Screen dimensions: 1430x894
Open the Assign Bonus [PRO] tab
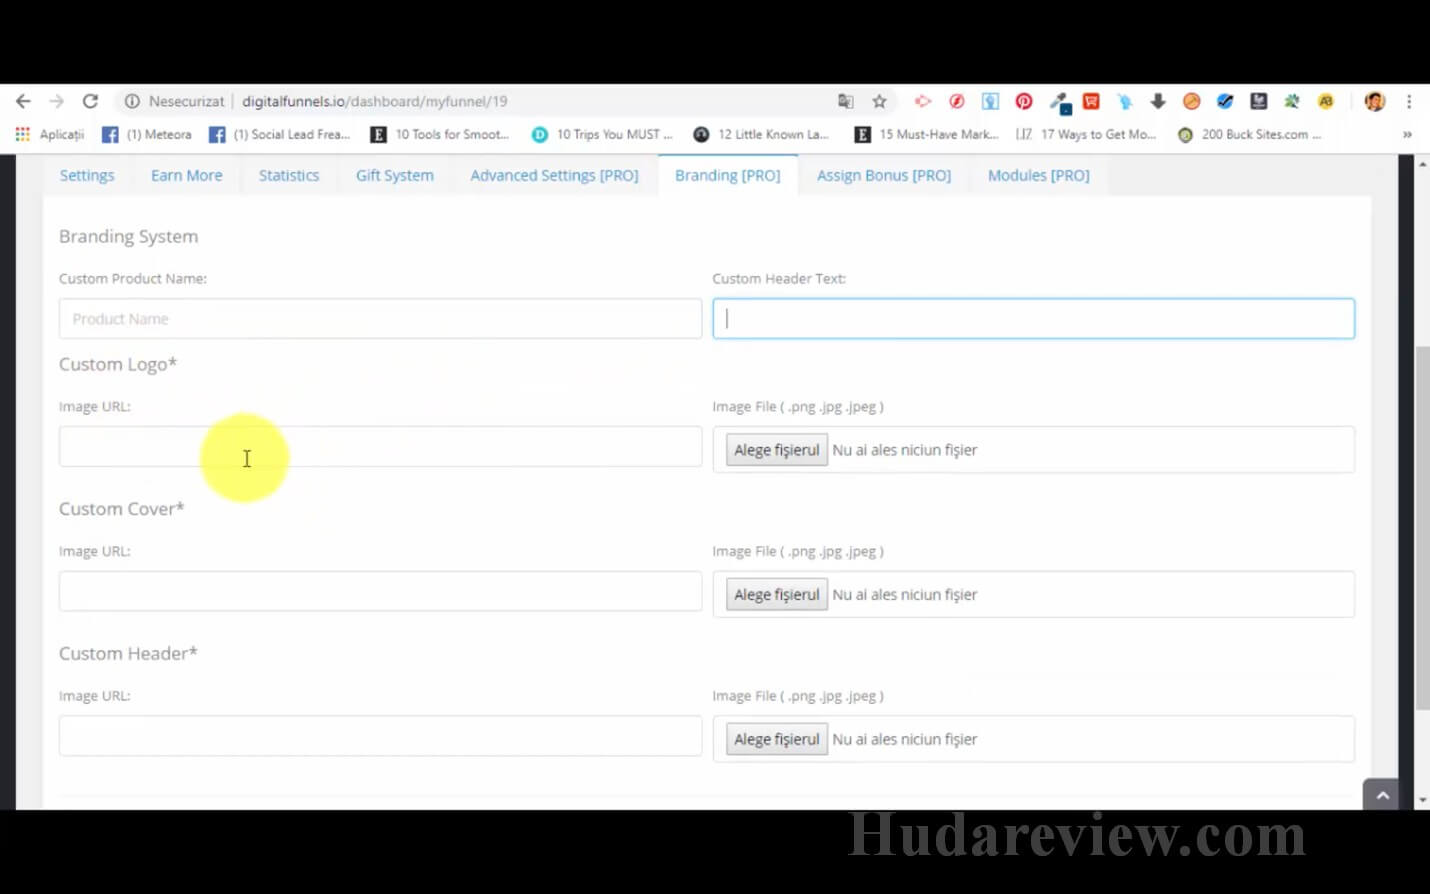click(884, 175)
